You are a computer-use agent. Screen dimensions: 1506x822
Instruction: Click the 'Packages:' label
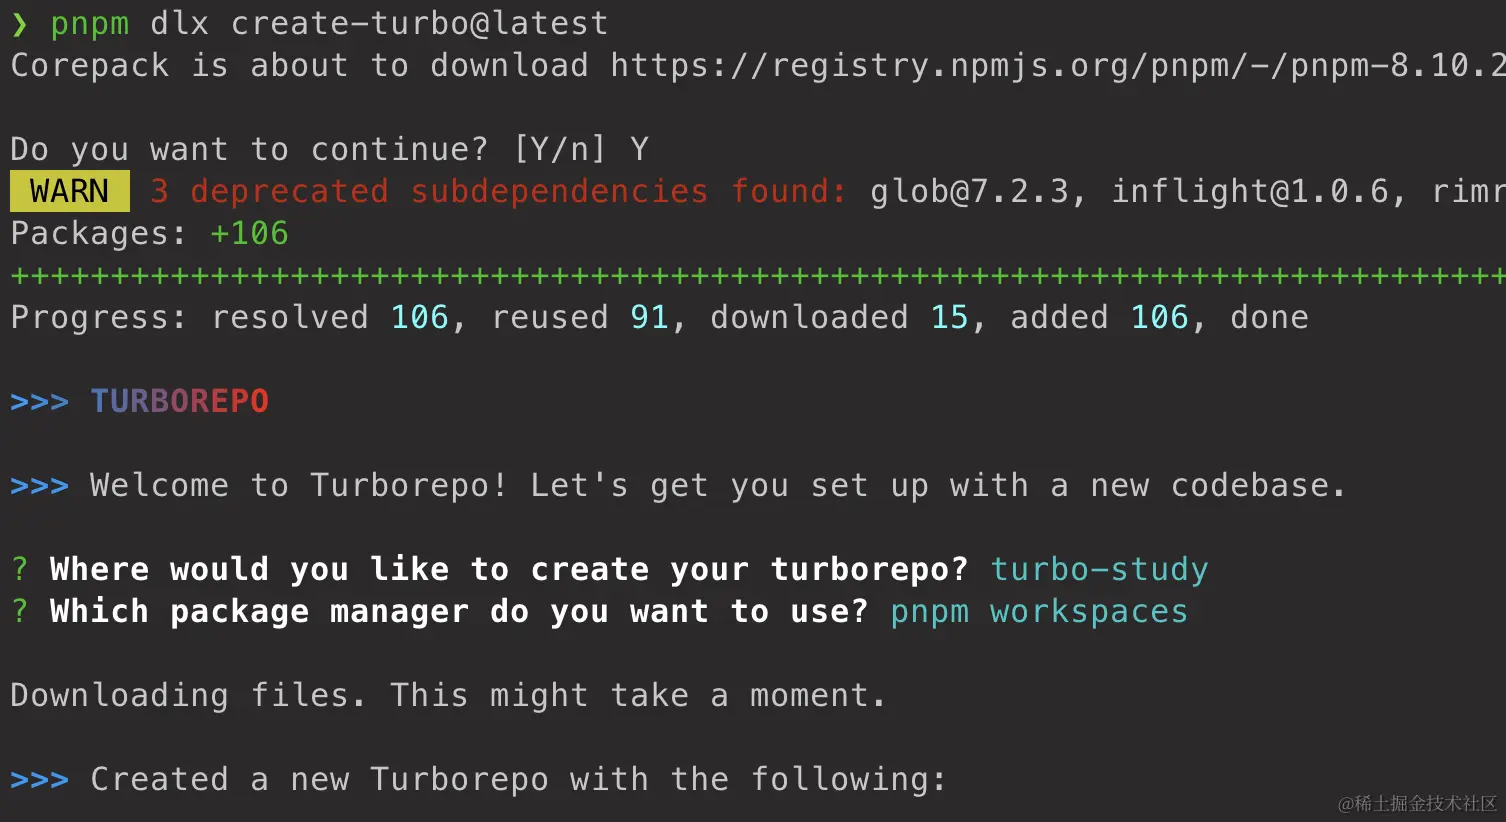click(x=99, y=233)
